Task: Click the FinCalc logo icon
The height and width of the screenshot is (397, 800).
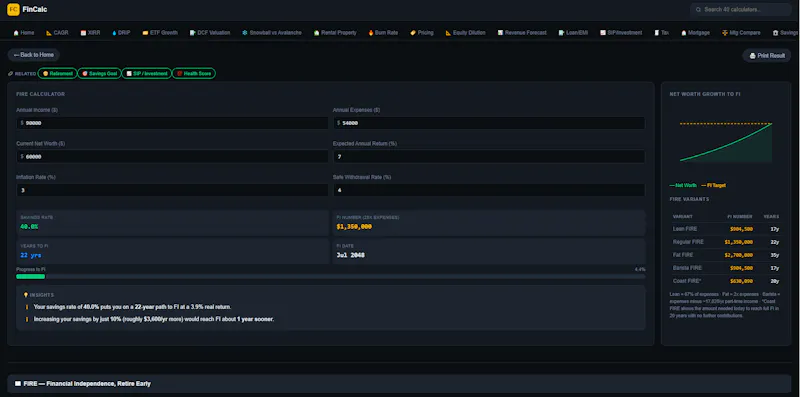Action: pyautogui.click(x=13, y=9)
